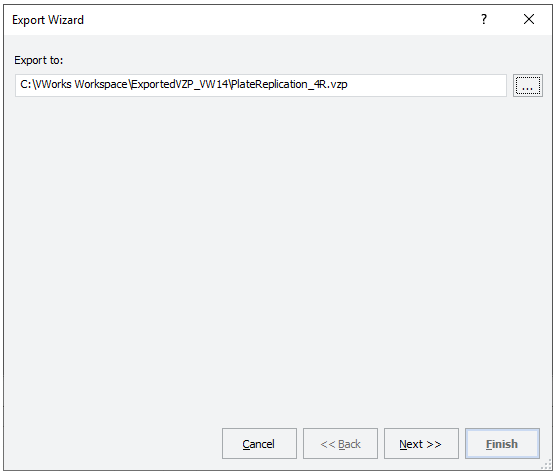Cancel the export wizard
Image resolution: width=556 pixels, height=475 pixels.
tap(259, 443)
